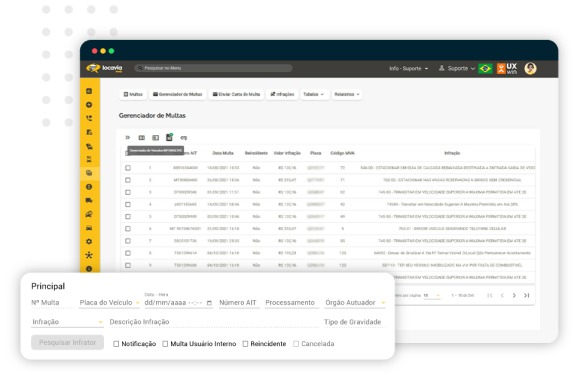Click the UX Win logo icon
The image size is (580, 375).
(x=507, y=68)
